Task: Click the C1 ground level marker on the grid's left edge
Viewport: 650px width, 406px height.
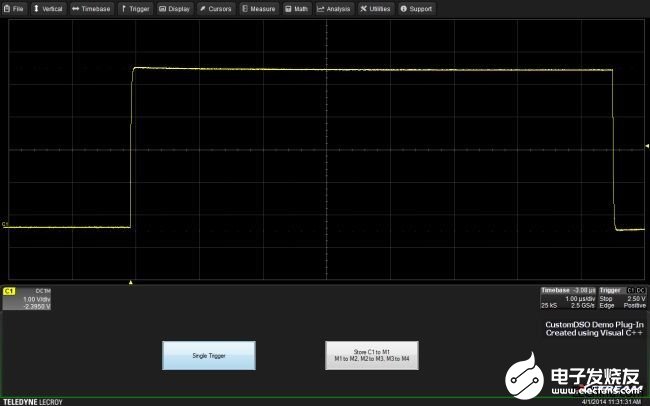Action: click(5, 224)
